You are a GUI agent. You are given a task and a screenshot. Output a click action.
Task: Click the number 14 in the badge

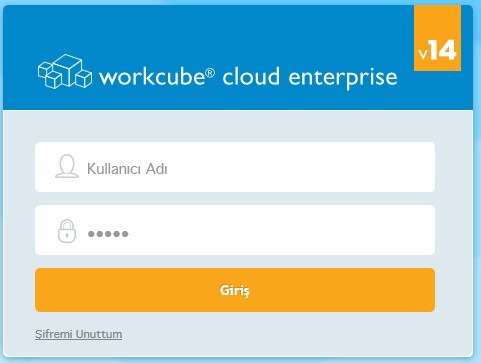click(443, 50)
